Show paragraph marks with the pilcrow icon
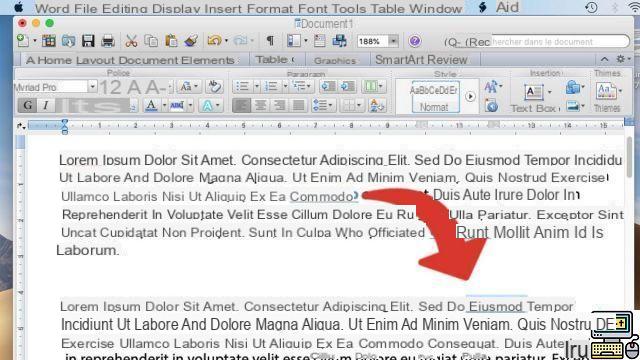 click(270, 41)
